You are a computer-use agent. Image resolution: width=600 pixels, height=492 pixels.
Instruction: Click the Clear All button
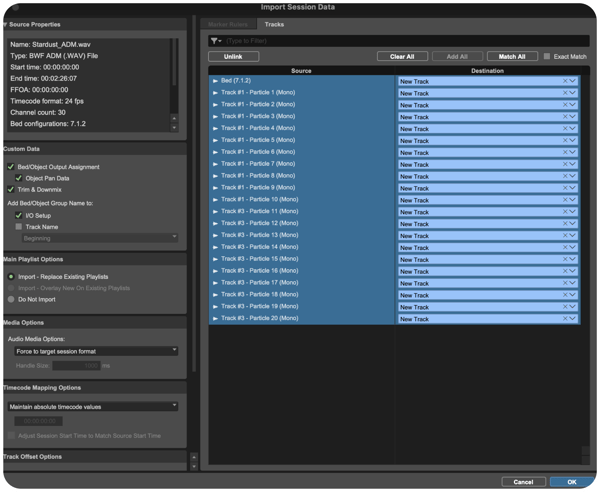pos(402,56)
